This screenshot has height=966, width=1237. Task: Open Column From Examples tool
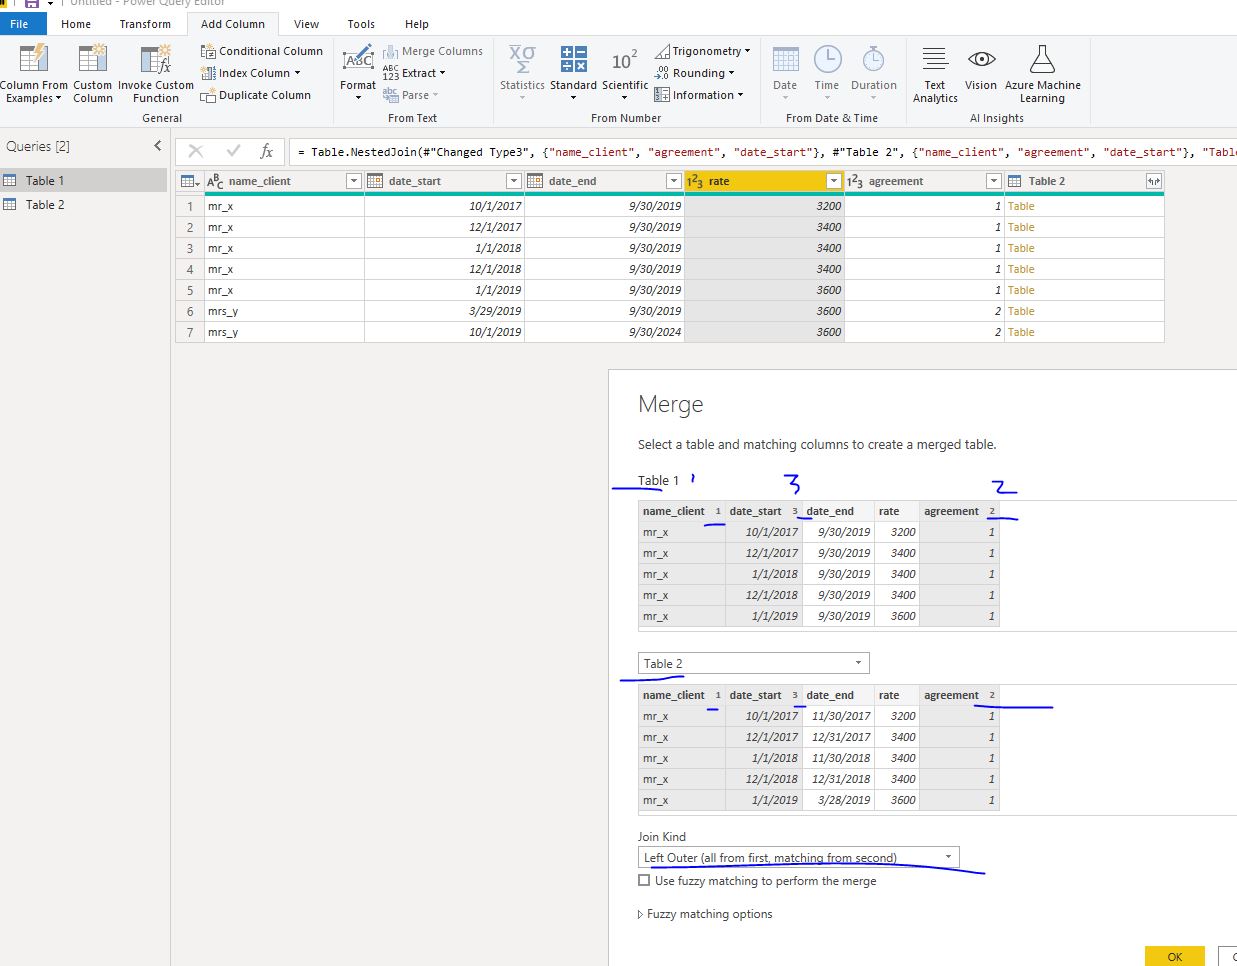[33, 73]
